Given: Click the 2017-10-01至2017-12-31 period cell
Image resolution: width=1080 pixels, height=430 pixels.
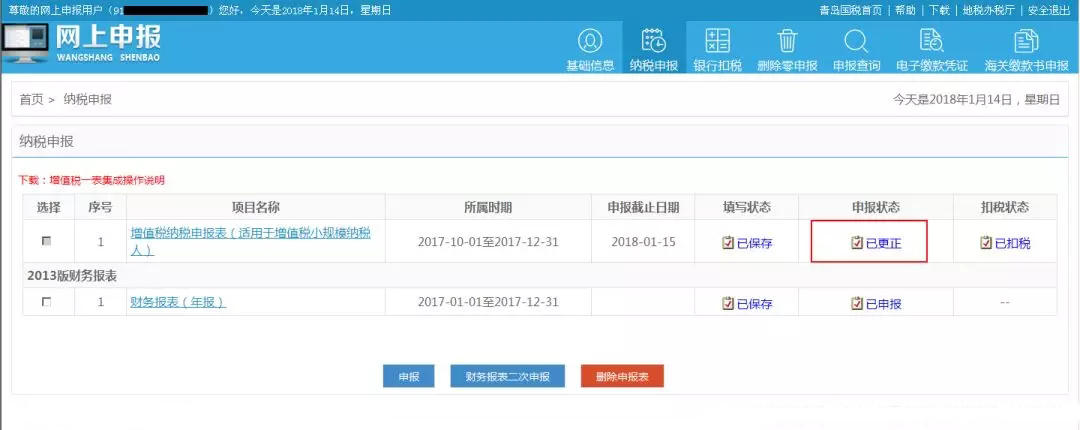Looking at the screenshot, I should point(488,242).
